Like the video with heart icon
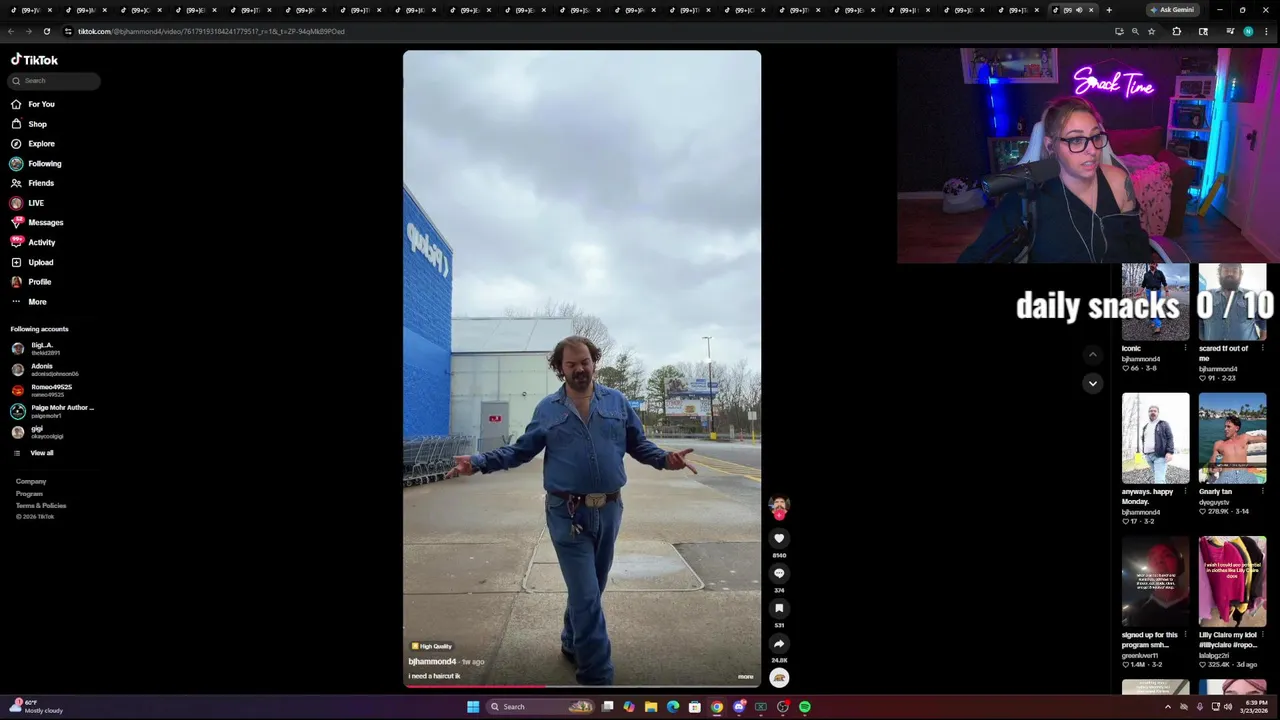1280x720 pixels. coord(779,538)
